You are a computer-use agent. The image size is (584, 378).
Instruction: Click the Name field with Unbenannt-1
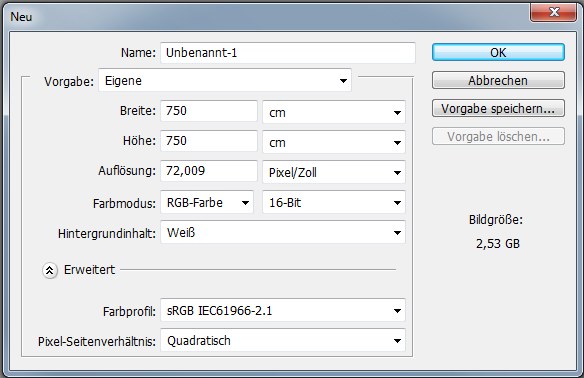point(288,53)
